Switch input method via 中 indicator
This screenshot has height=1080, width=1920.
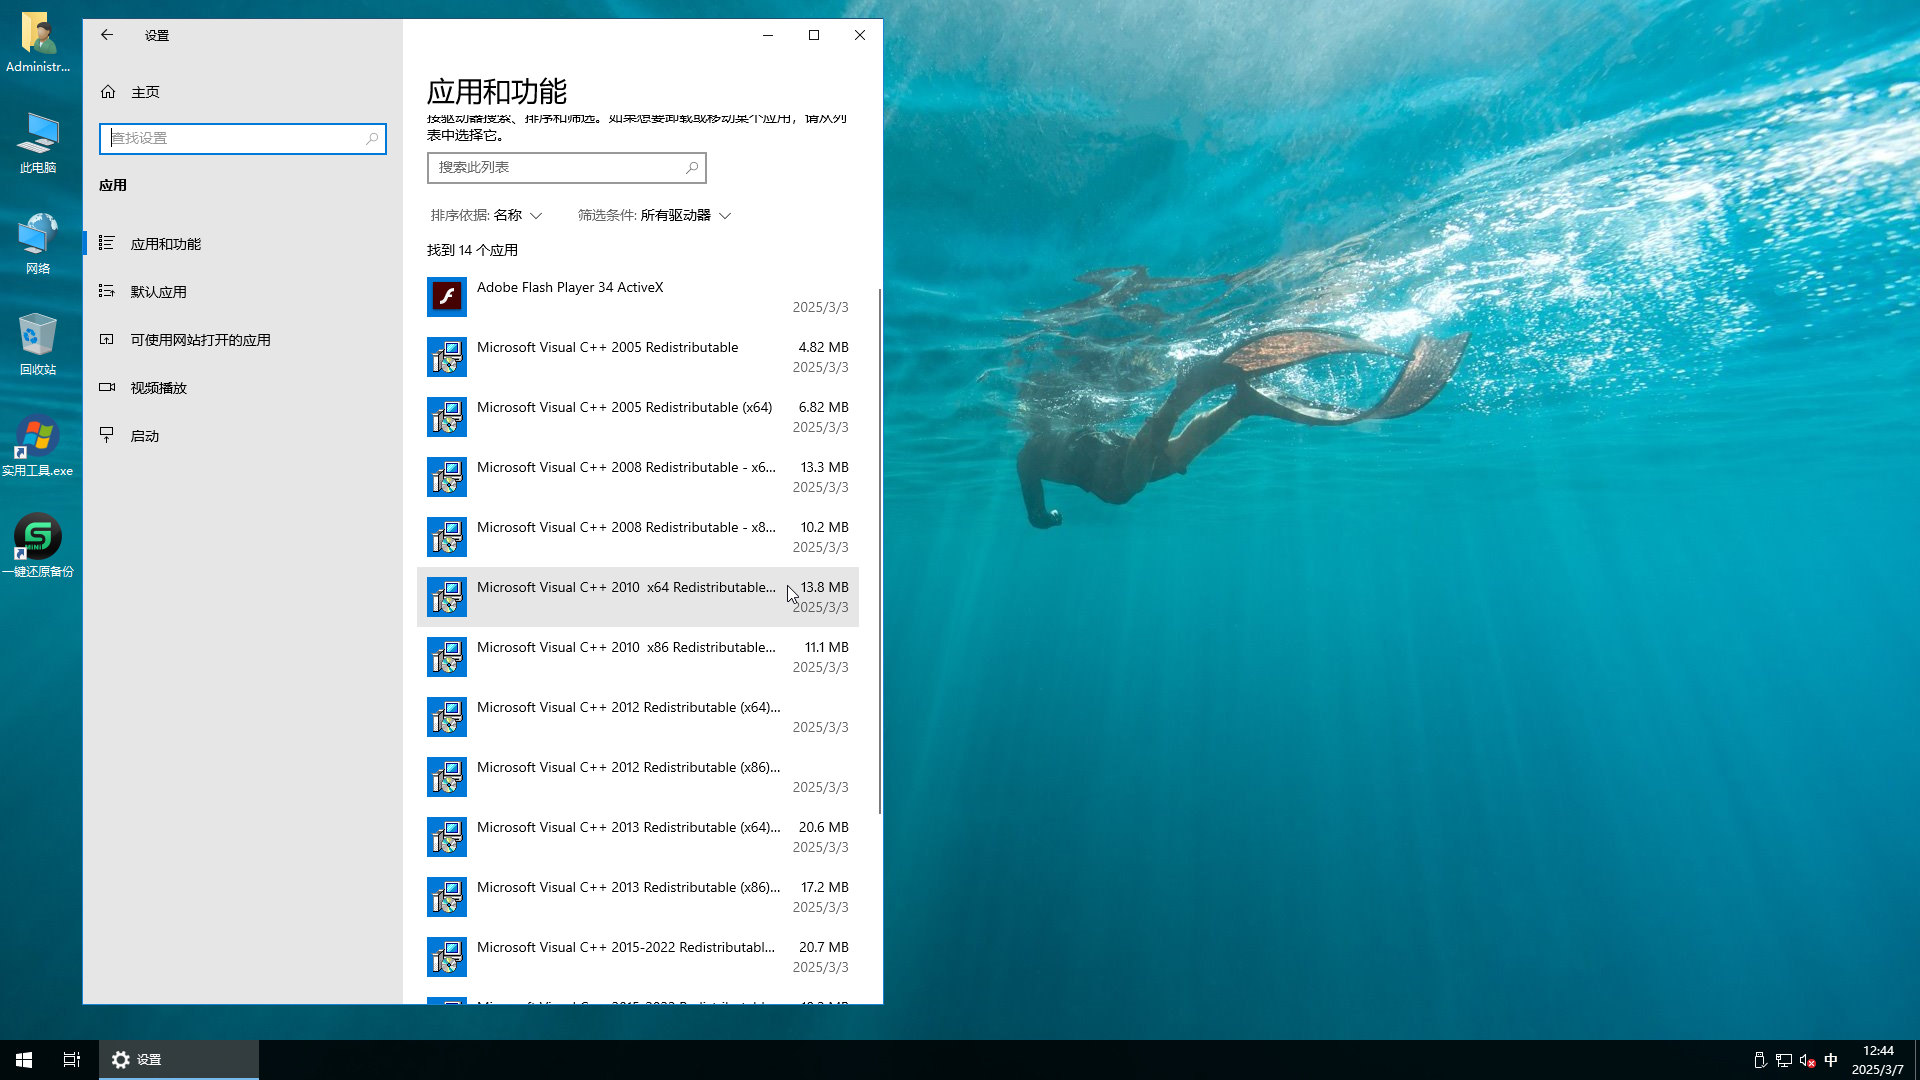tap(1831, 1060)
